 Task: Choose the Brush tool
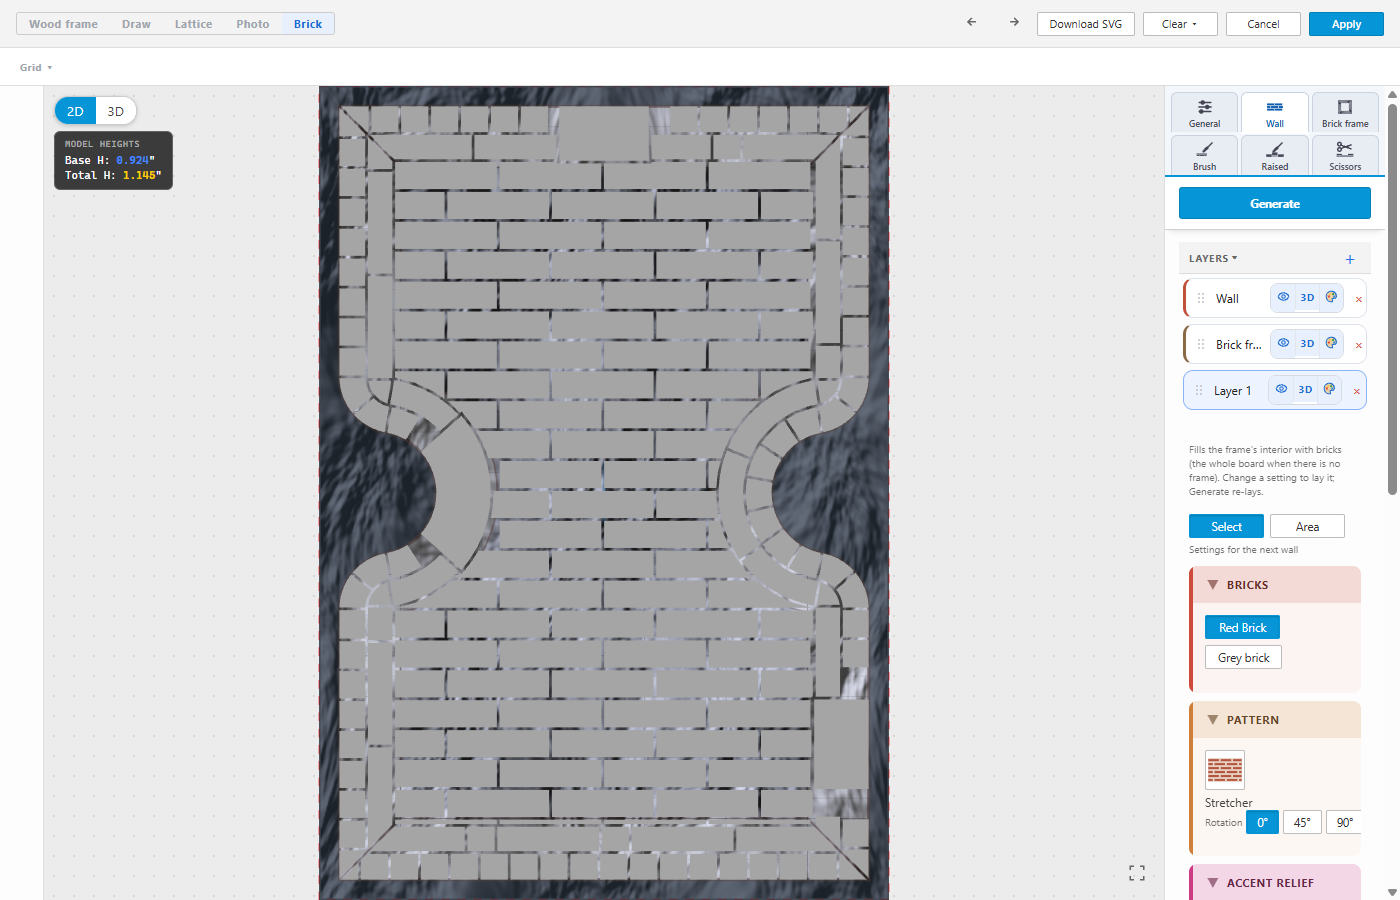(x=1205, y=156)
